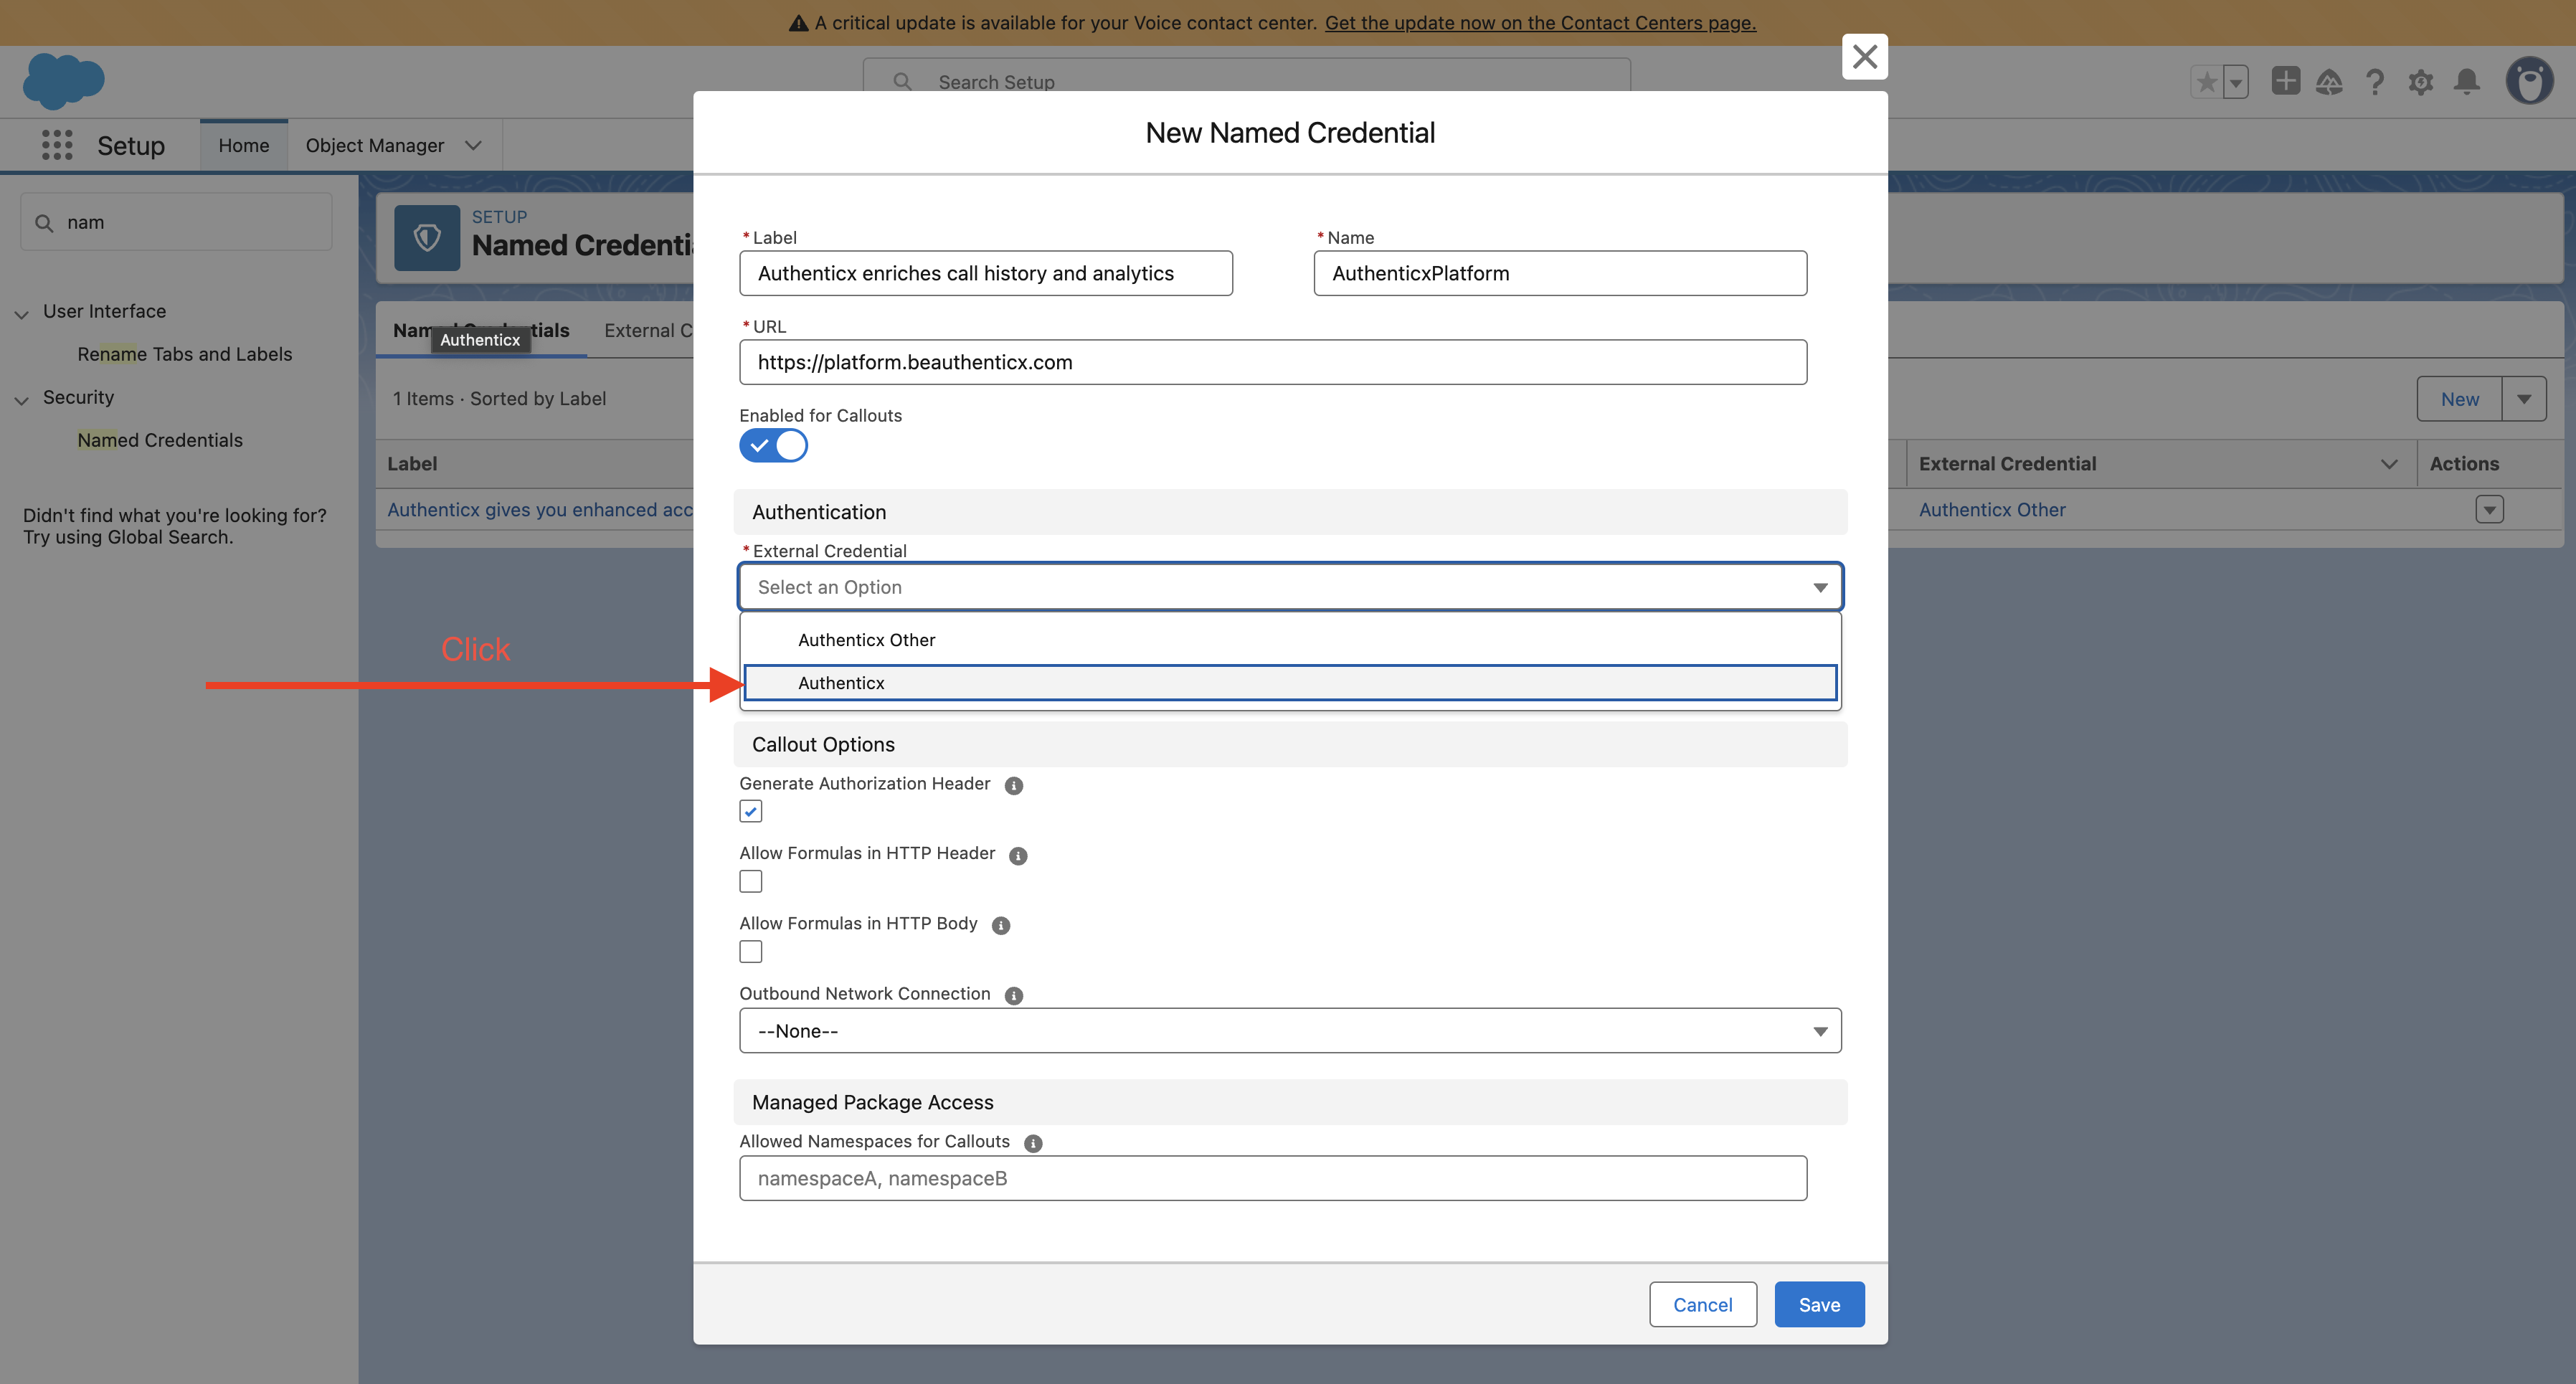Screen dimensions: 2576x1384
Task: Open the favorites list dropdown arrow
Action: pos(2236,81)
